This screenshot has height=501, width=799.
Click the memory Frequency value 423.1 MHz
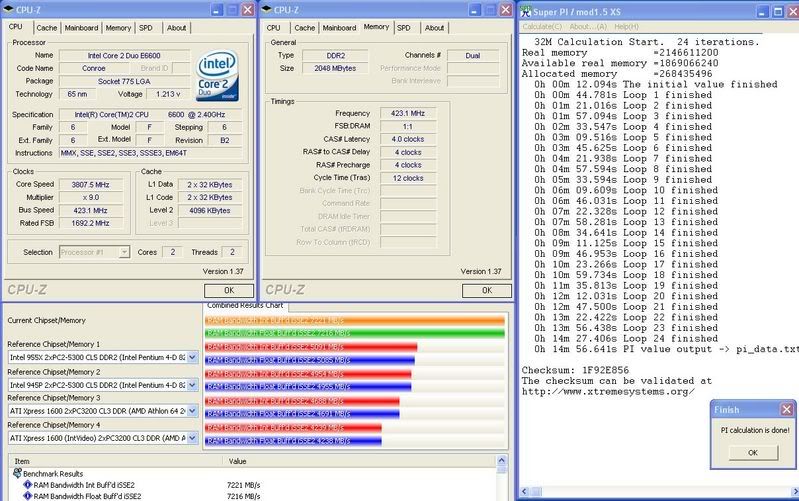pos(408,113)
